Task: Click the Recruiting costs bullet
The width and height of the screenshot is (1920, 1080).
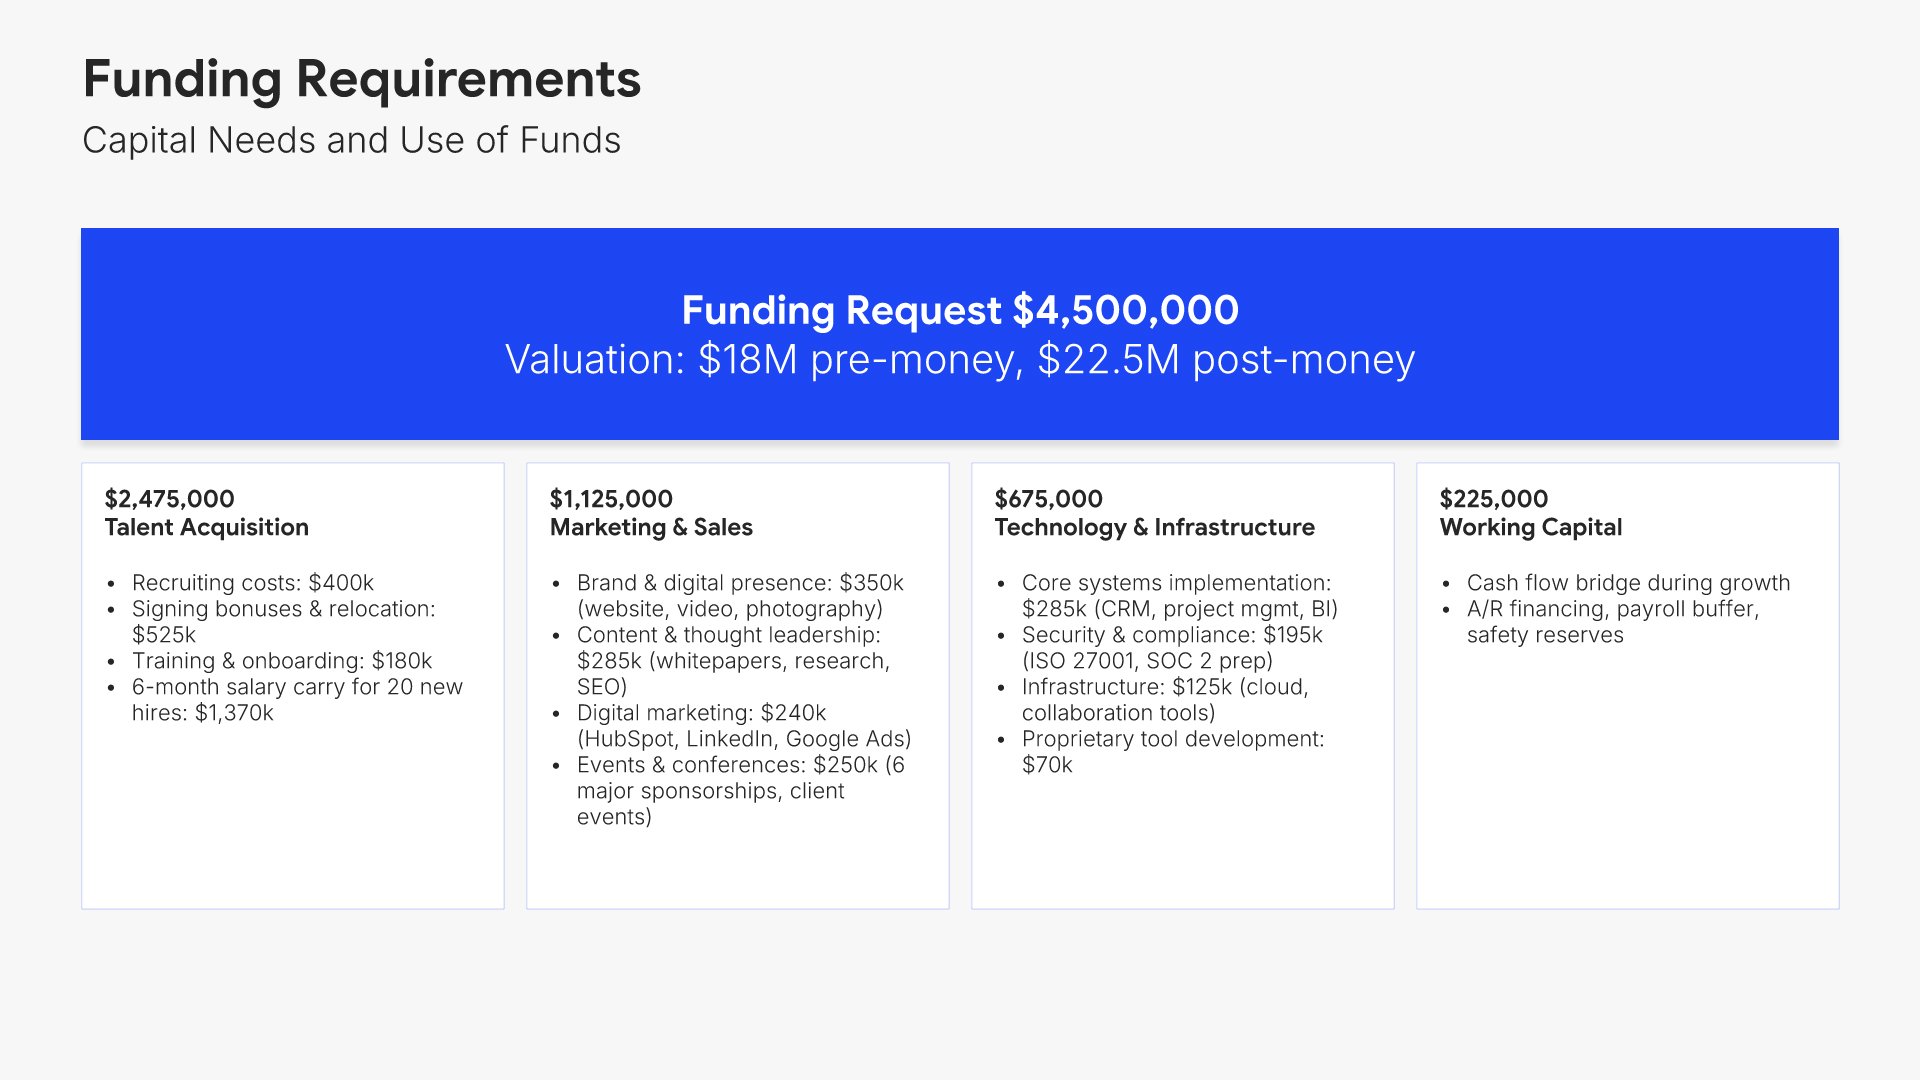Action: [252, 583]
